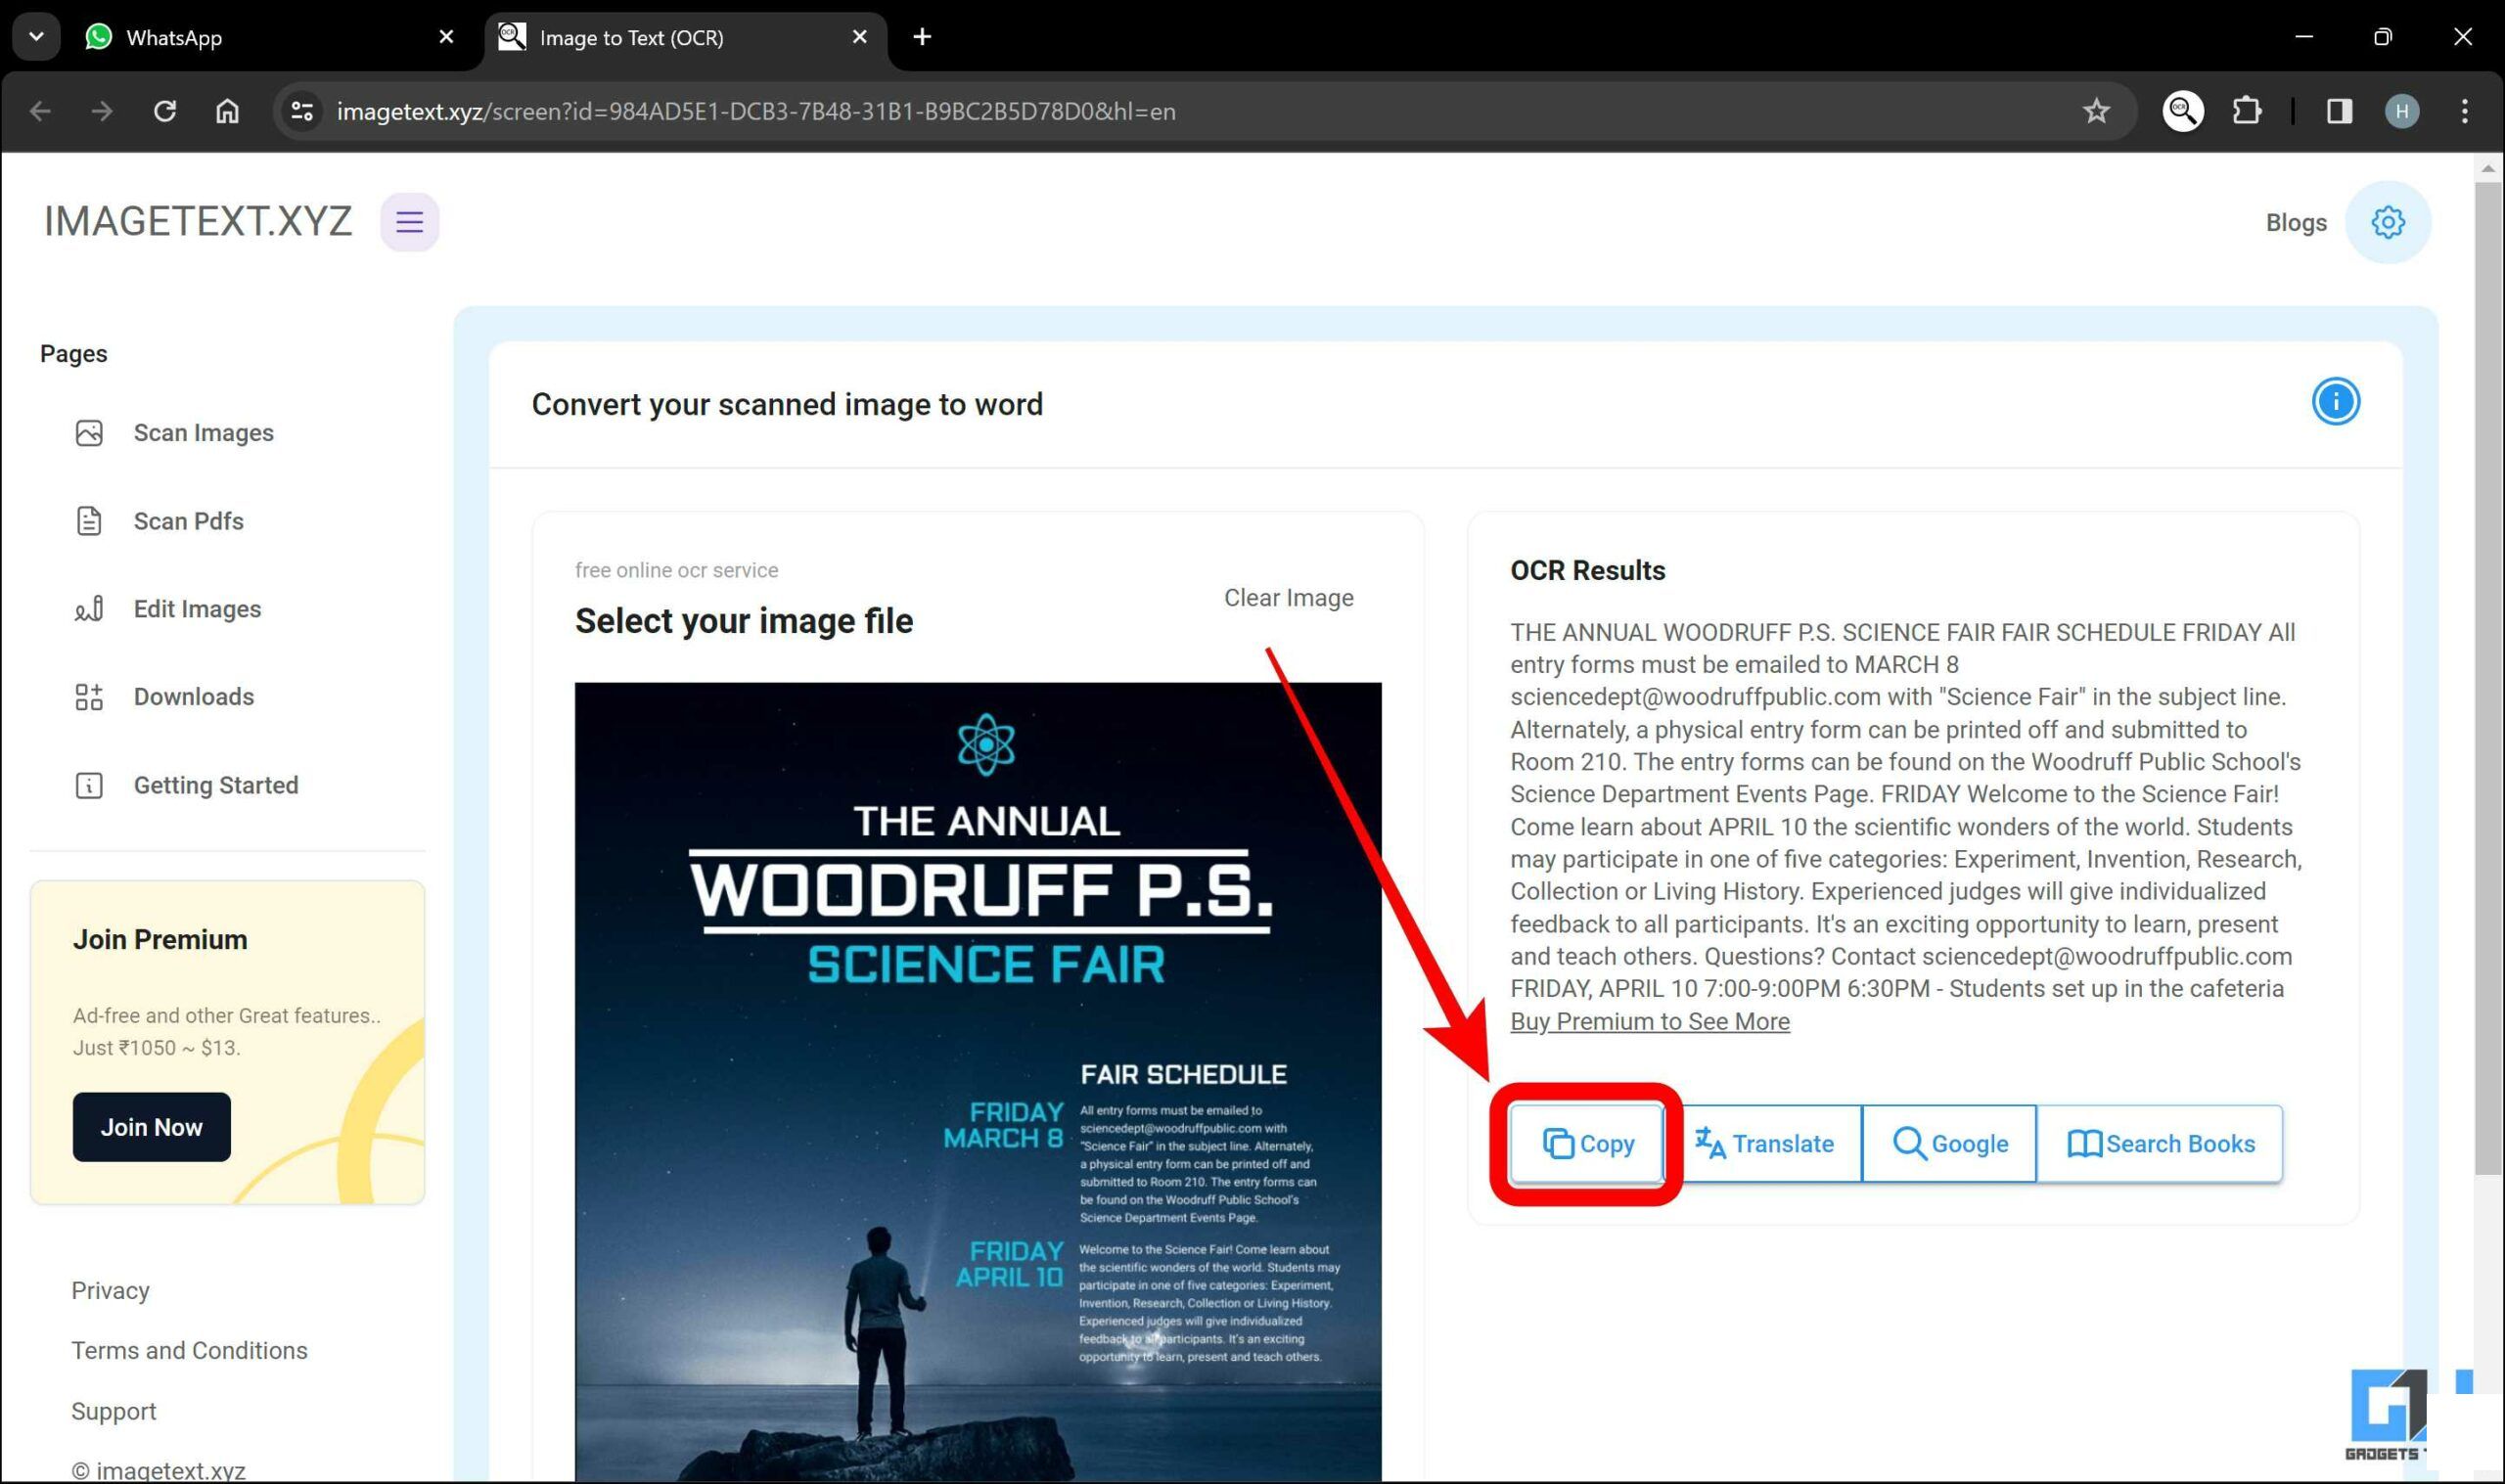2505x1484 pixels.
Task: Open the hamburger menu in top left
Action: [408, 221]
